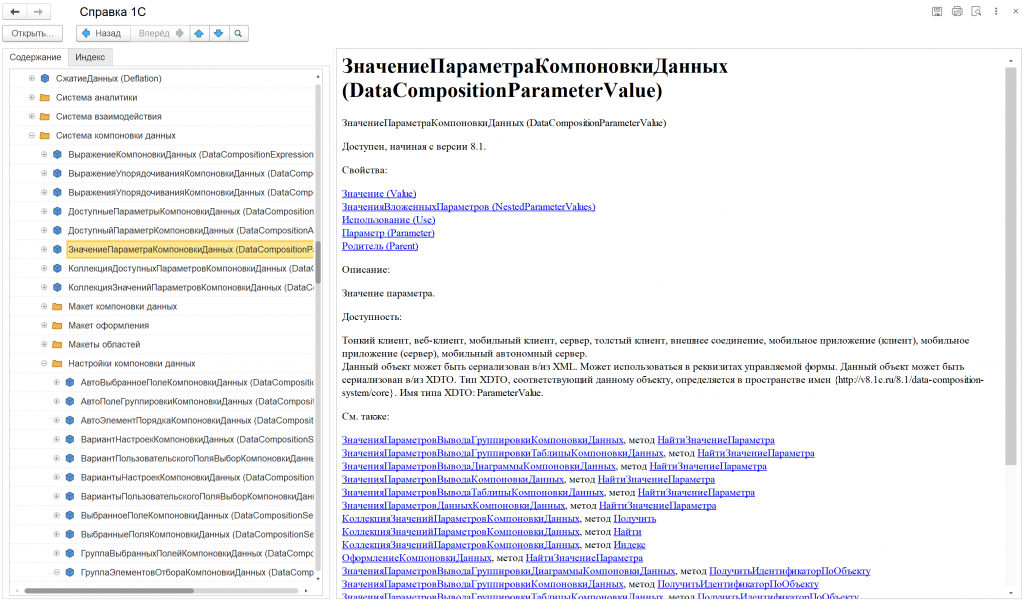This screenshot has height=602, width=1024.
Task: Select ВыраженияУпорядочиванияКомпоновкиДанных tree item
Action: (x=191, y=192)
